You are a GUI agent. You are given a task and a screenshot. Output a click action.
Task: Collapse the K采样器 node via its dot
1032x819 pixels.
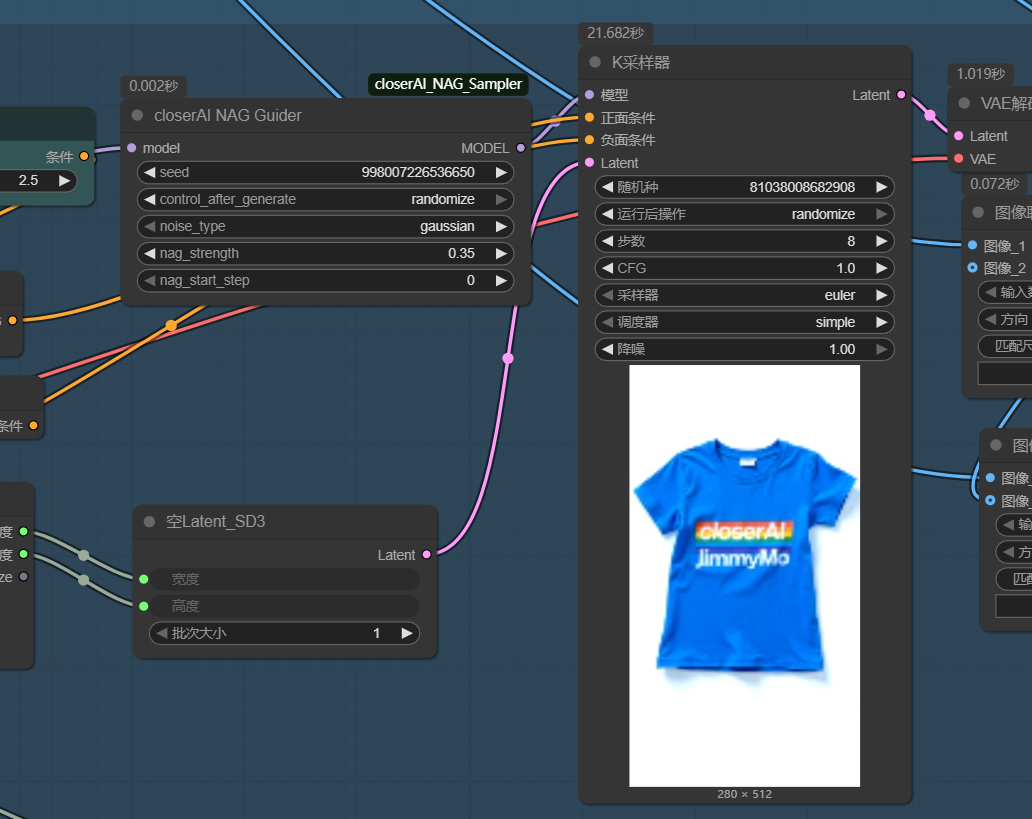(x=595, y=62)
